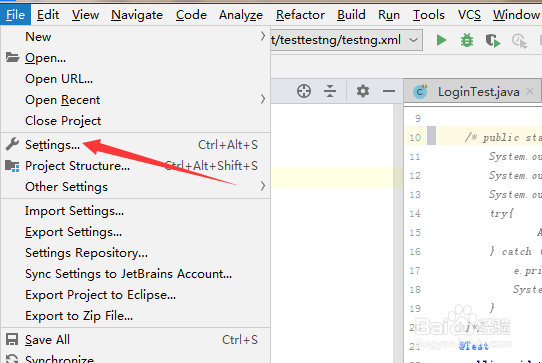This screenshot has height=363, width=542.
Task: Click the Project Structure folder icon
Action: tap(12, 166)
